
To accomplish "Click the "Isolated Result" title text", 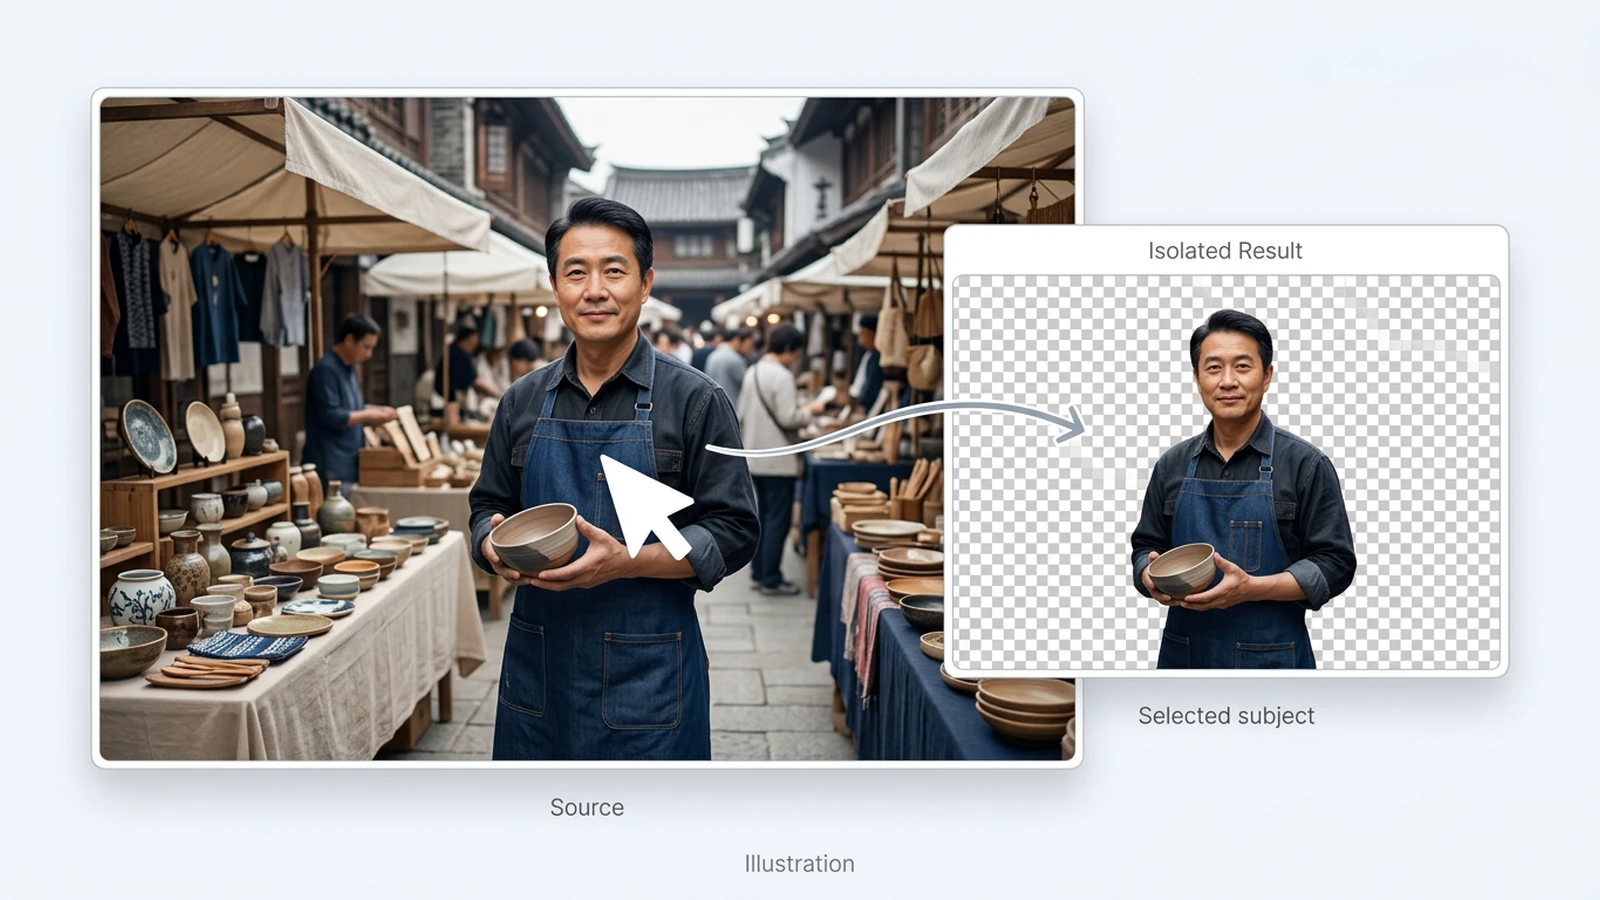I will pyautogui.click(x=1225, y=251).
